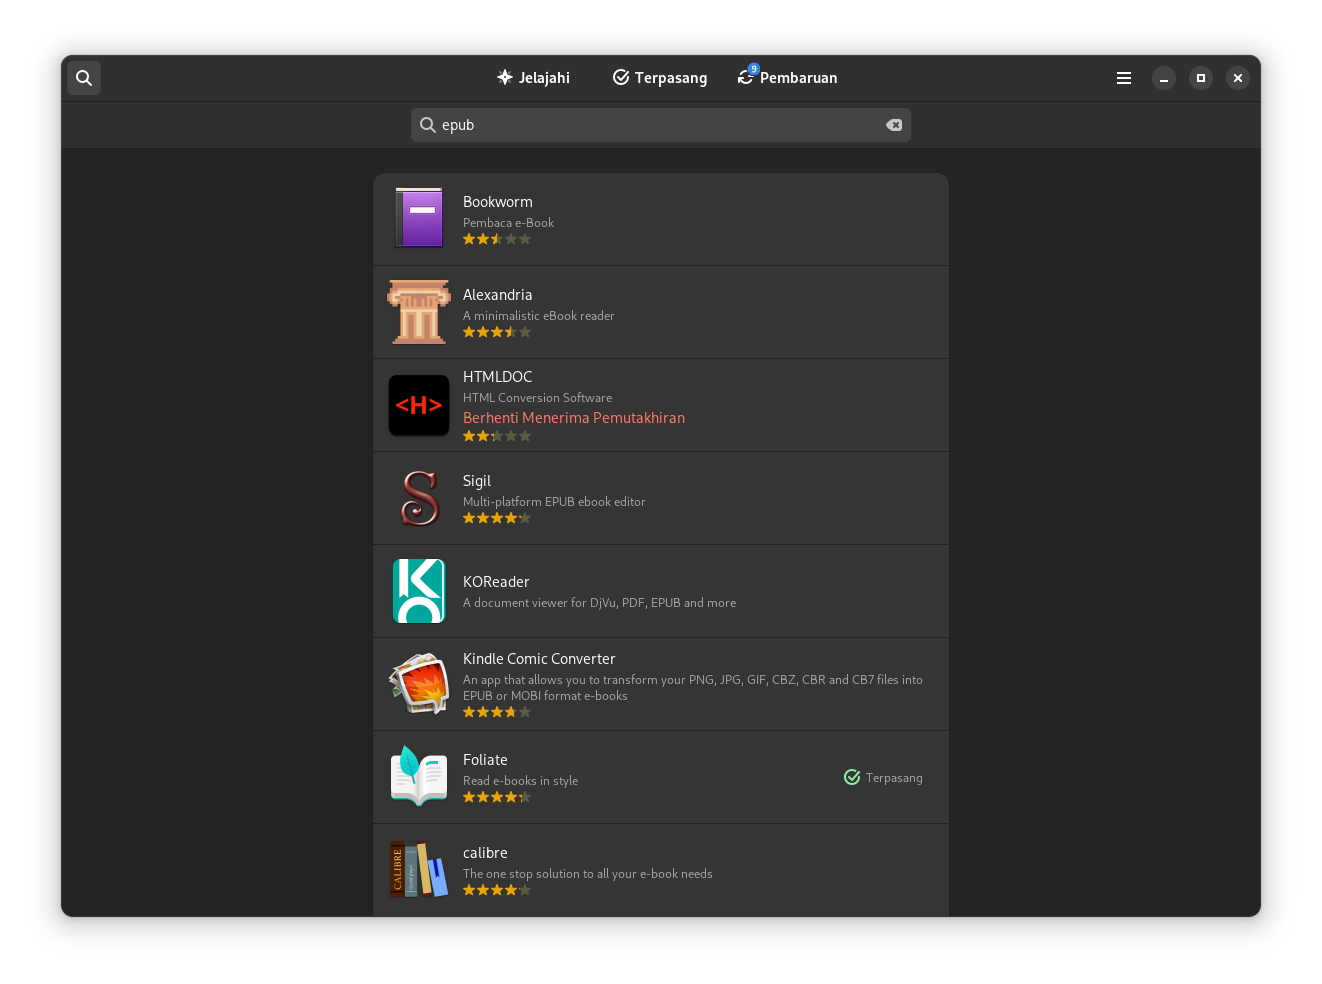
Task: Click the Foliate open book icon
Action: 419,777
